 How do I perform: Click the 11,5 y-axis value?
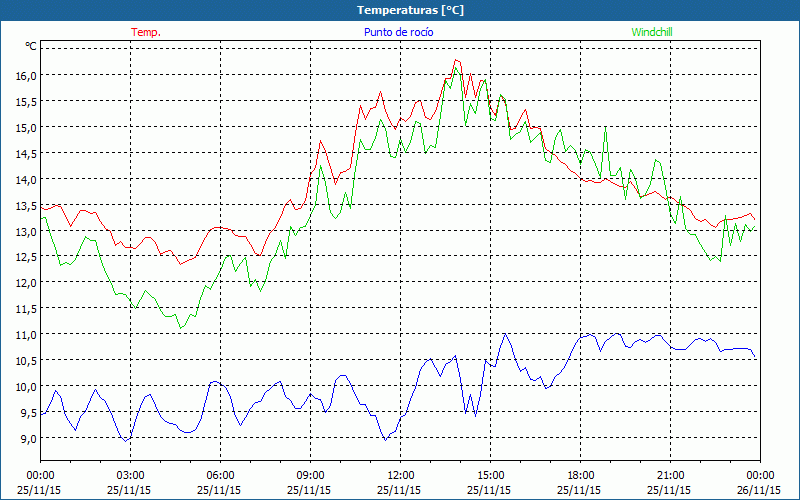click(27, 309)
